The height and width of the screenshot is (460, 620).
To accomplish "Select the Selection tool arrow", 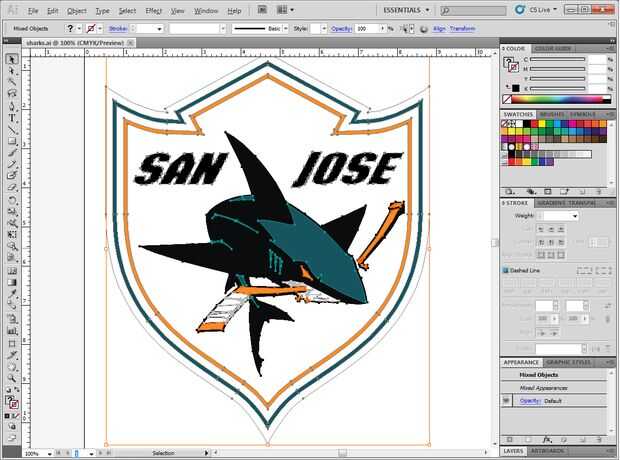I will click(x=12, y=59).
